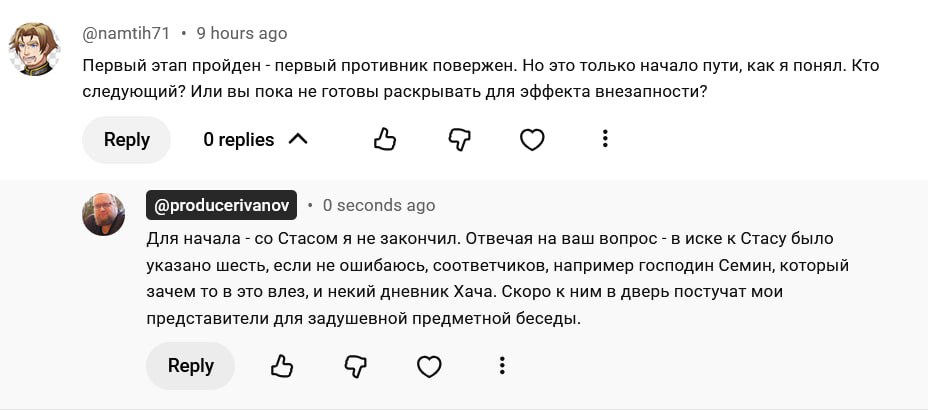Like the comment by @namtih71
Screen dimensions: 928x411
point(385,140)
